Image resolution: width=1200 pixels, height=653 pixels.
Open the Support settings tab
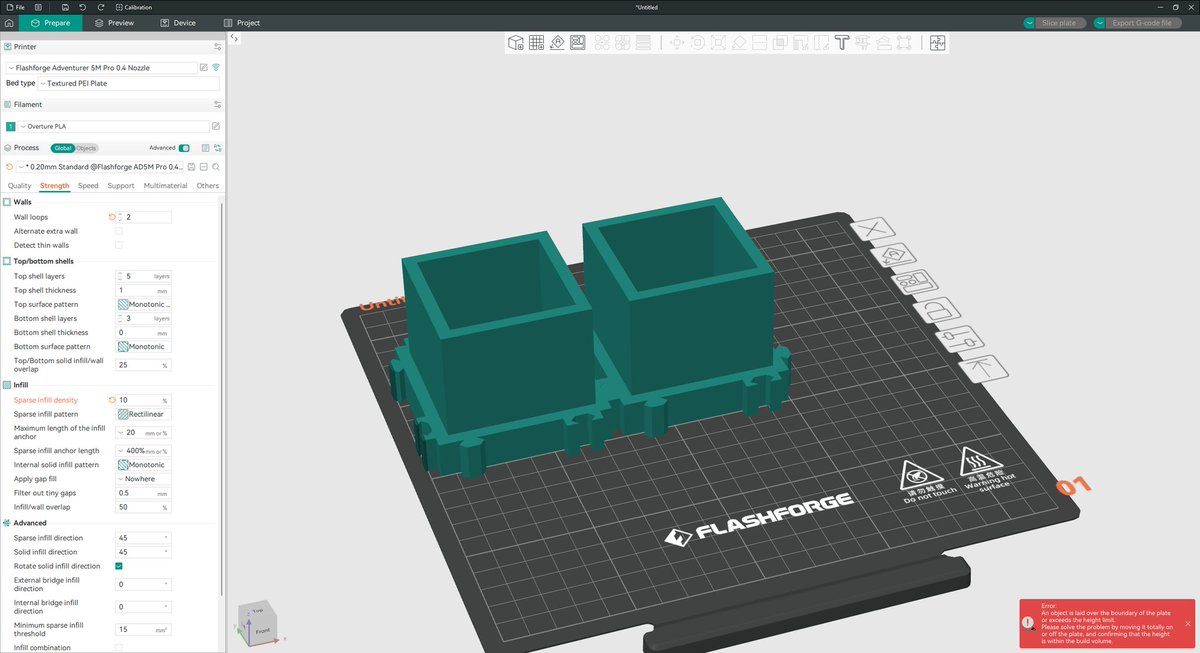pyautogui.click(x=121, y=186)
